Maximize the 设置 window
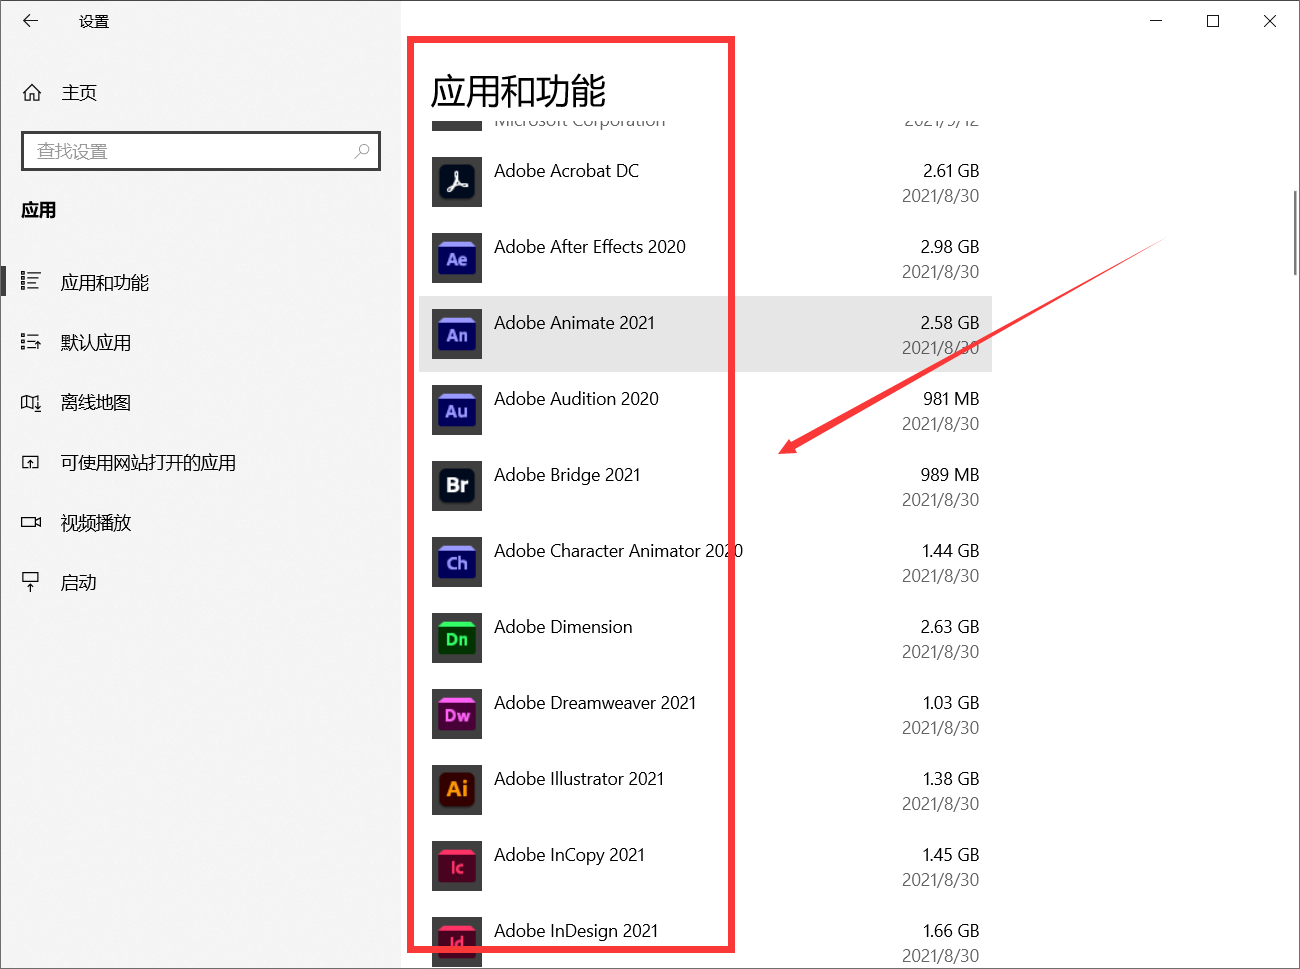The width and height of the screenshot is (1300, 969). (x=1213, y=20)
